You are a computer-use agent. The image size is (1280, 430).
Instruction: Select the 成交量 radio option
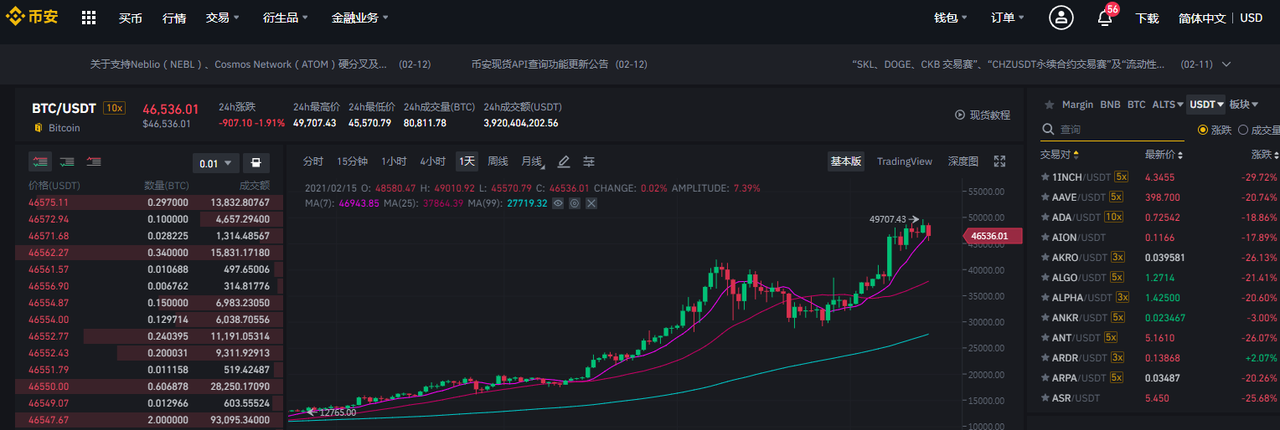(x=1259, y=130)
